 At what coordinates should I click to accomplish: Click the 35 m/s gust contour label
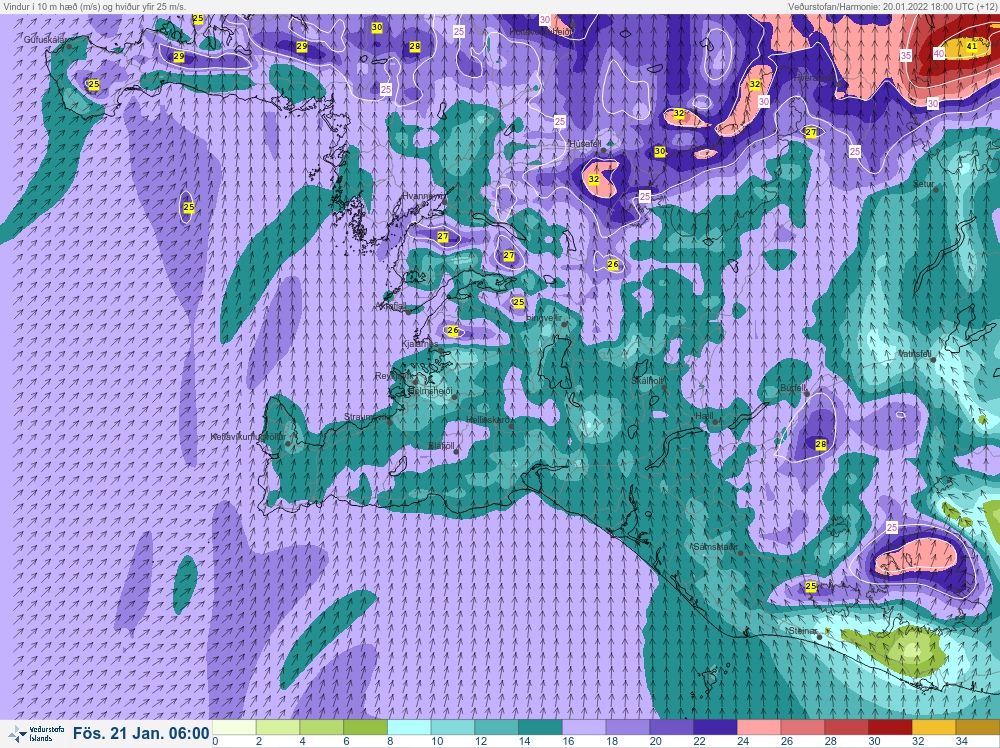[906, 55]
